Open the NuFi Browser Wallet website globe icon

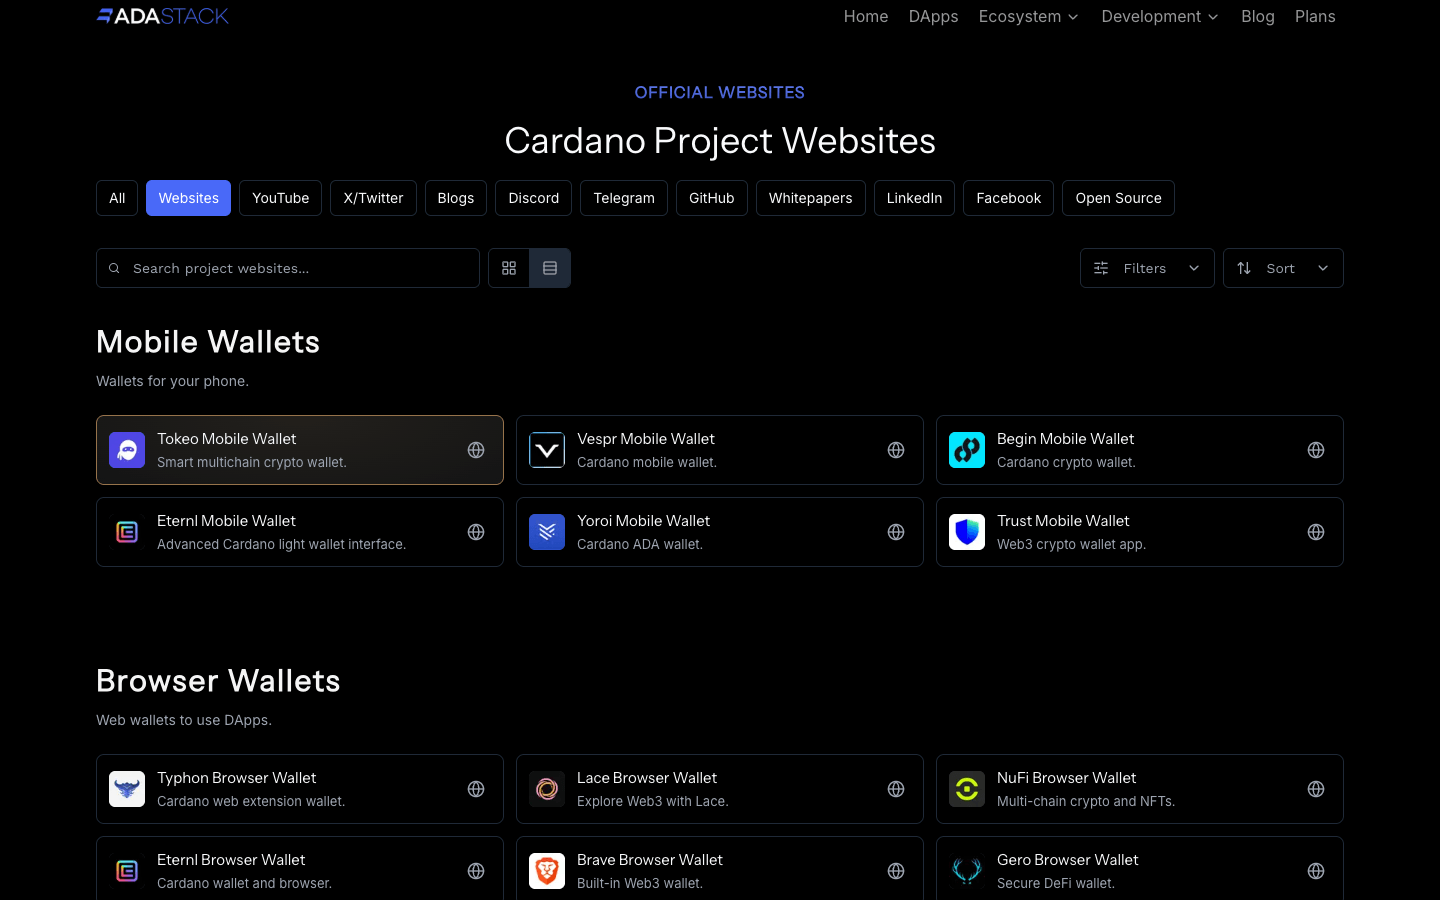point(1316,789)
